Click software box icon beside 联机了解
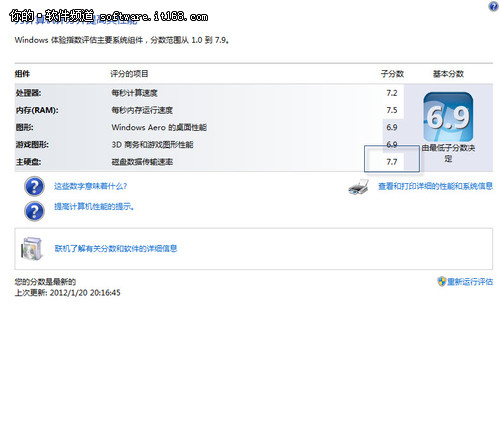 point(32,249)
